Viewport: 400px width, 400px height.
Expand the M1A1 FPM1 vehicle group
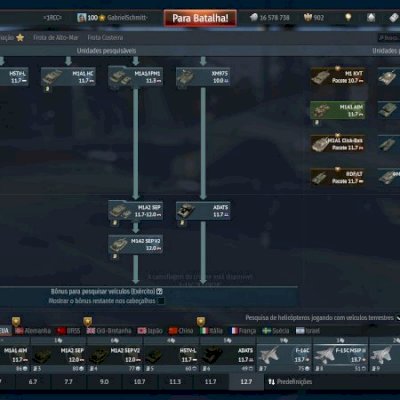[136, 77]
